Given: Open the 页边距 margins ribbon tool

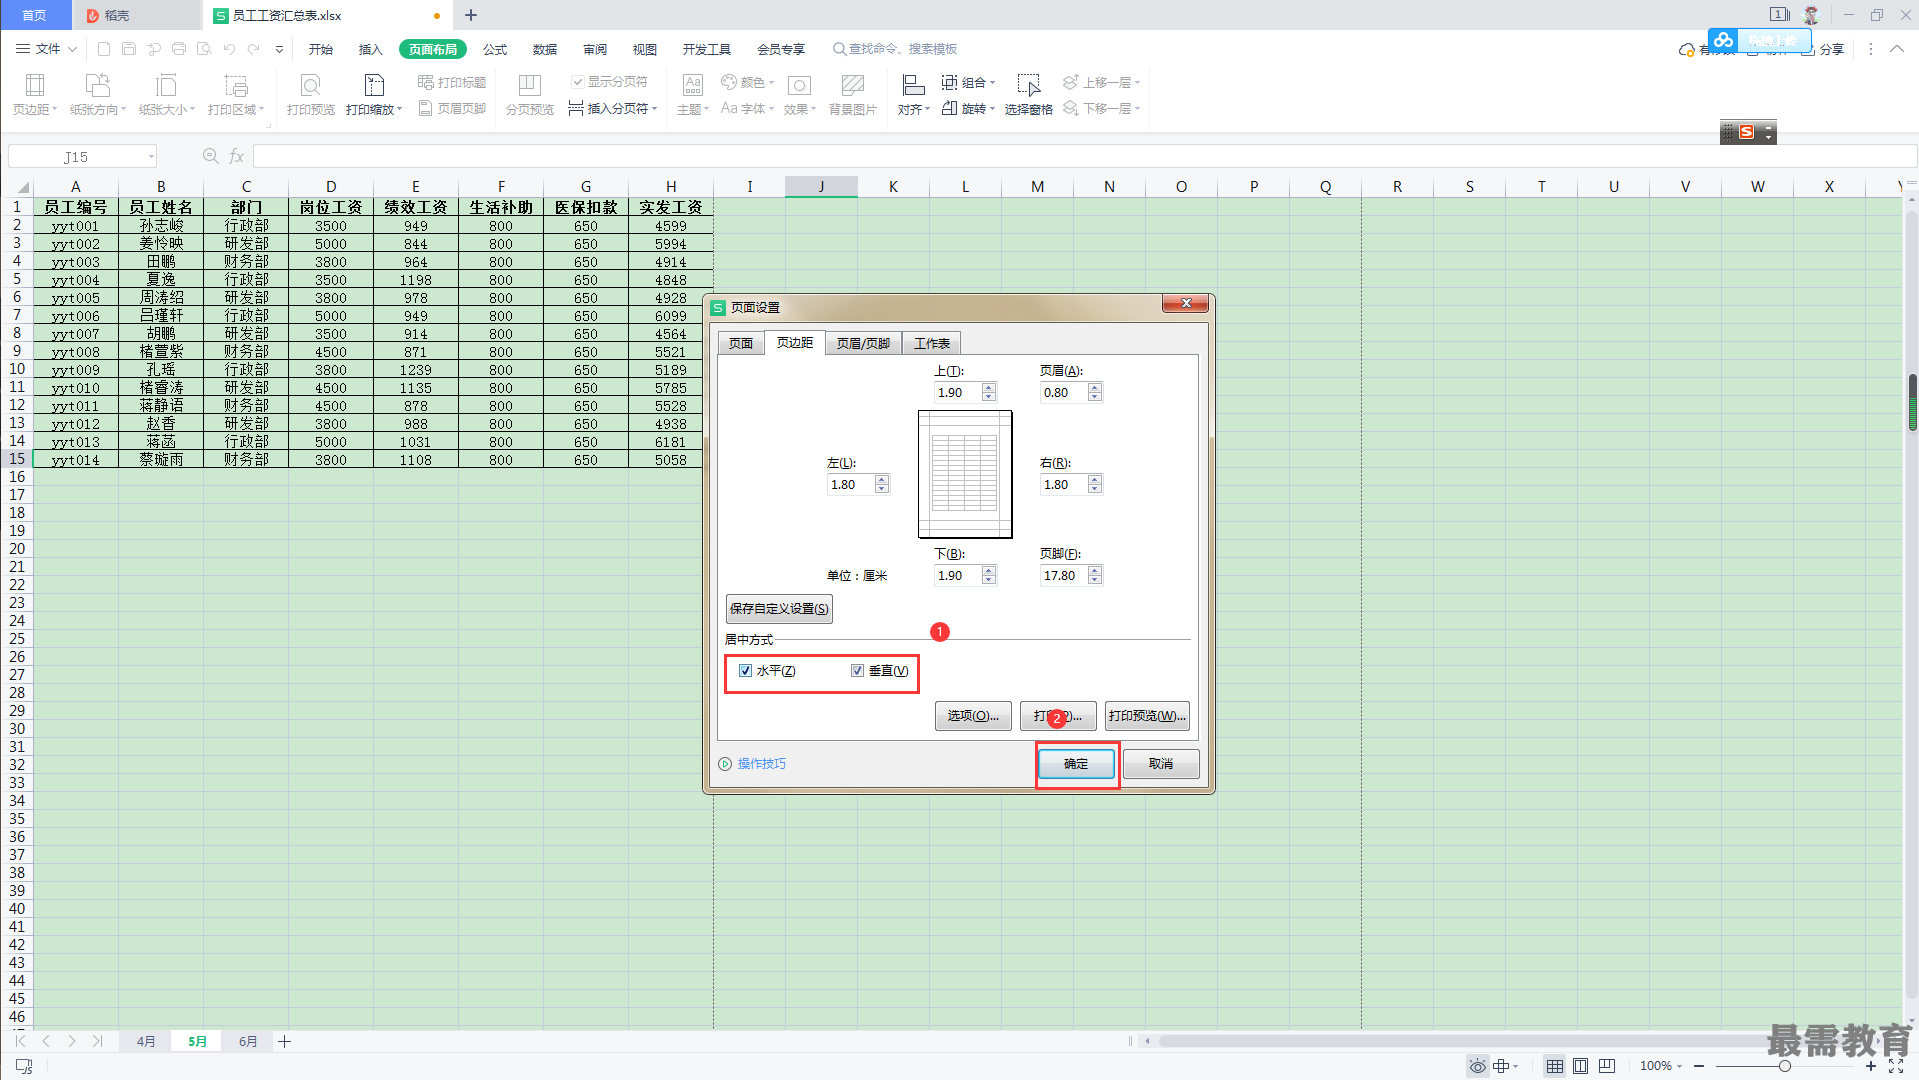Looking at the screenshot, I should [35, 95].
